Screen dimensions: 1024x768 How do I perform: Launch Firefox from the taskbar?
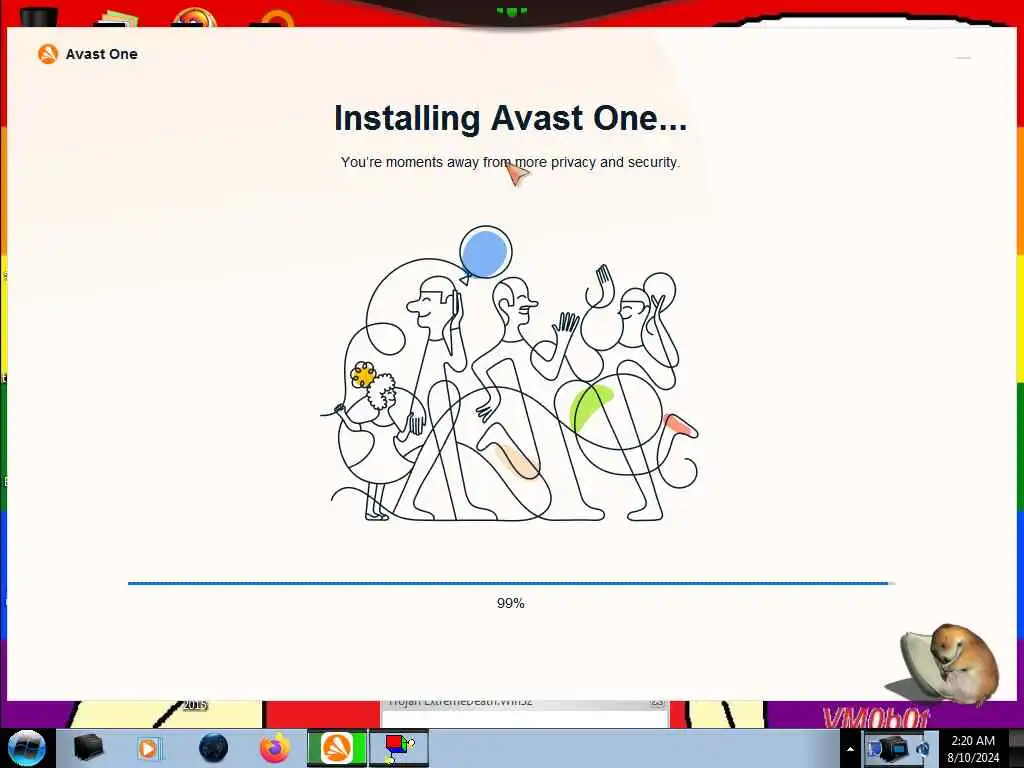(275, 748)
